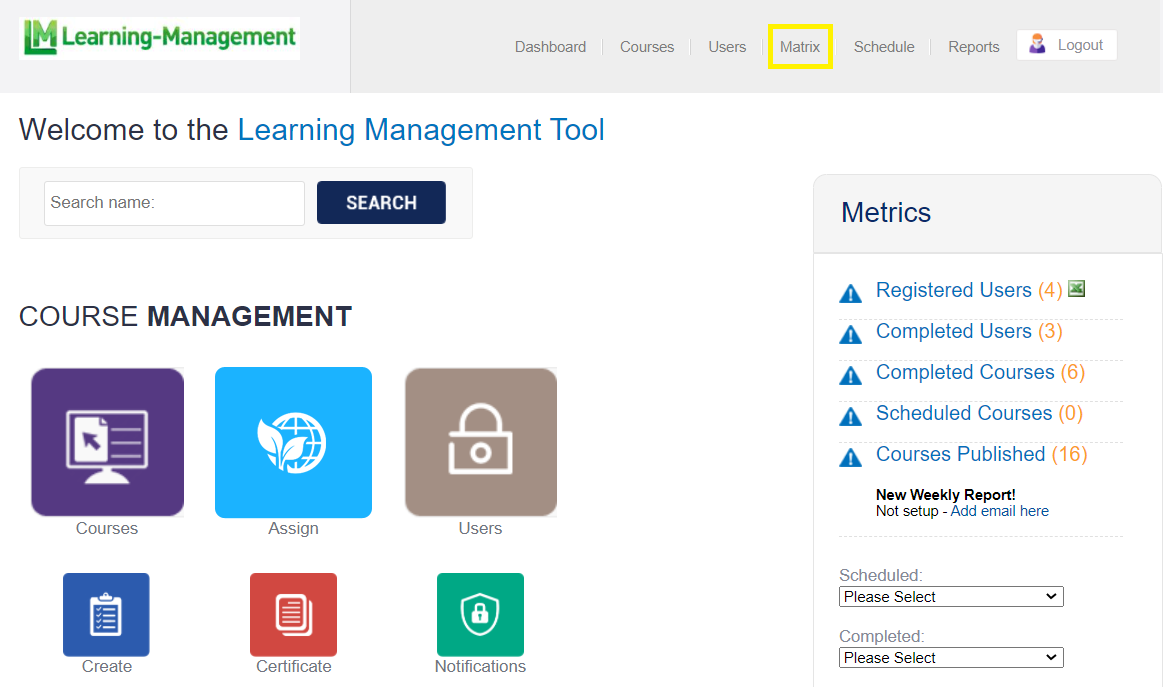Click the blue Assign globe icon
1167x692 pixels.
(293, 442)
